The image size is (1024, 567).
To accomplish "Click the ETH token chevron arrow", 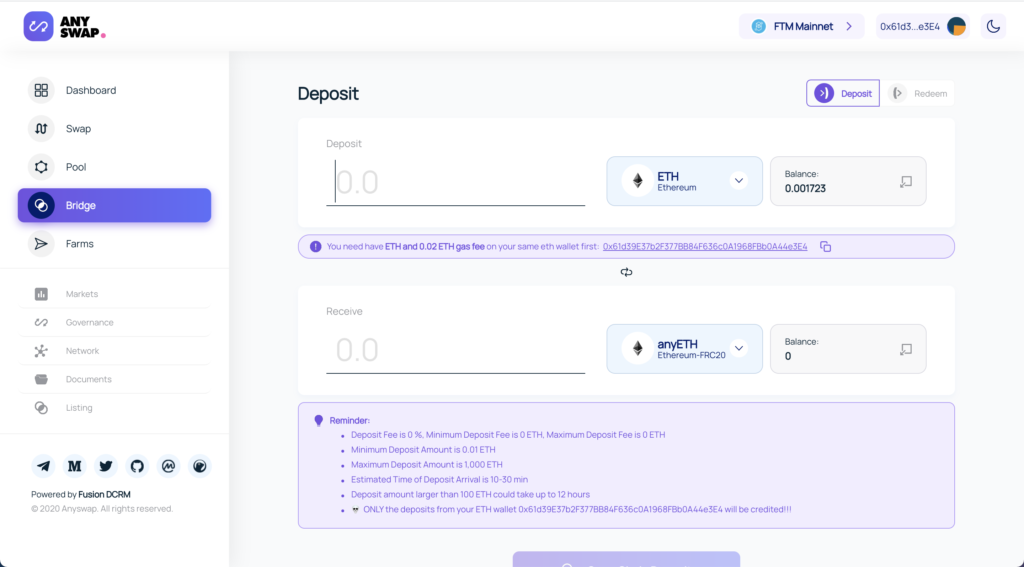I will pos(739,180).
